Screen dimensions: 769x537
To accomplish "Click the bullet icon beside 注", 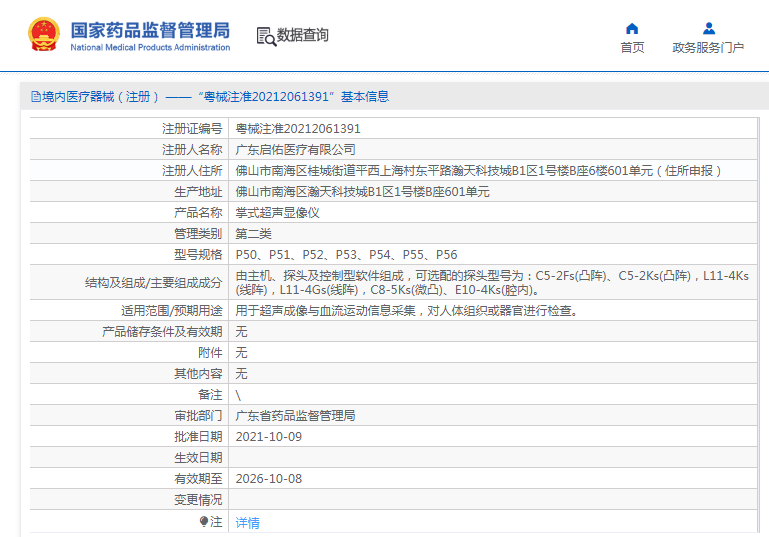I will point(204,521).
